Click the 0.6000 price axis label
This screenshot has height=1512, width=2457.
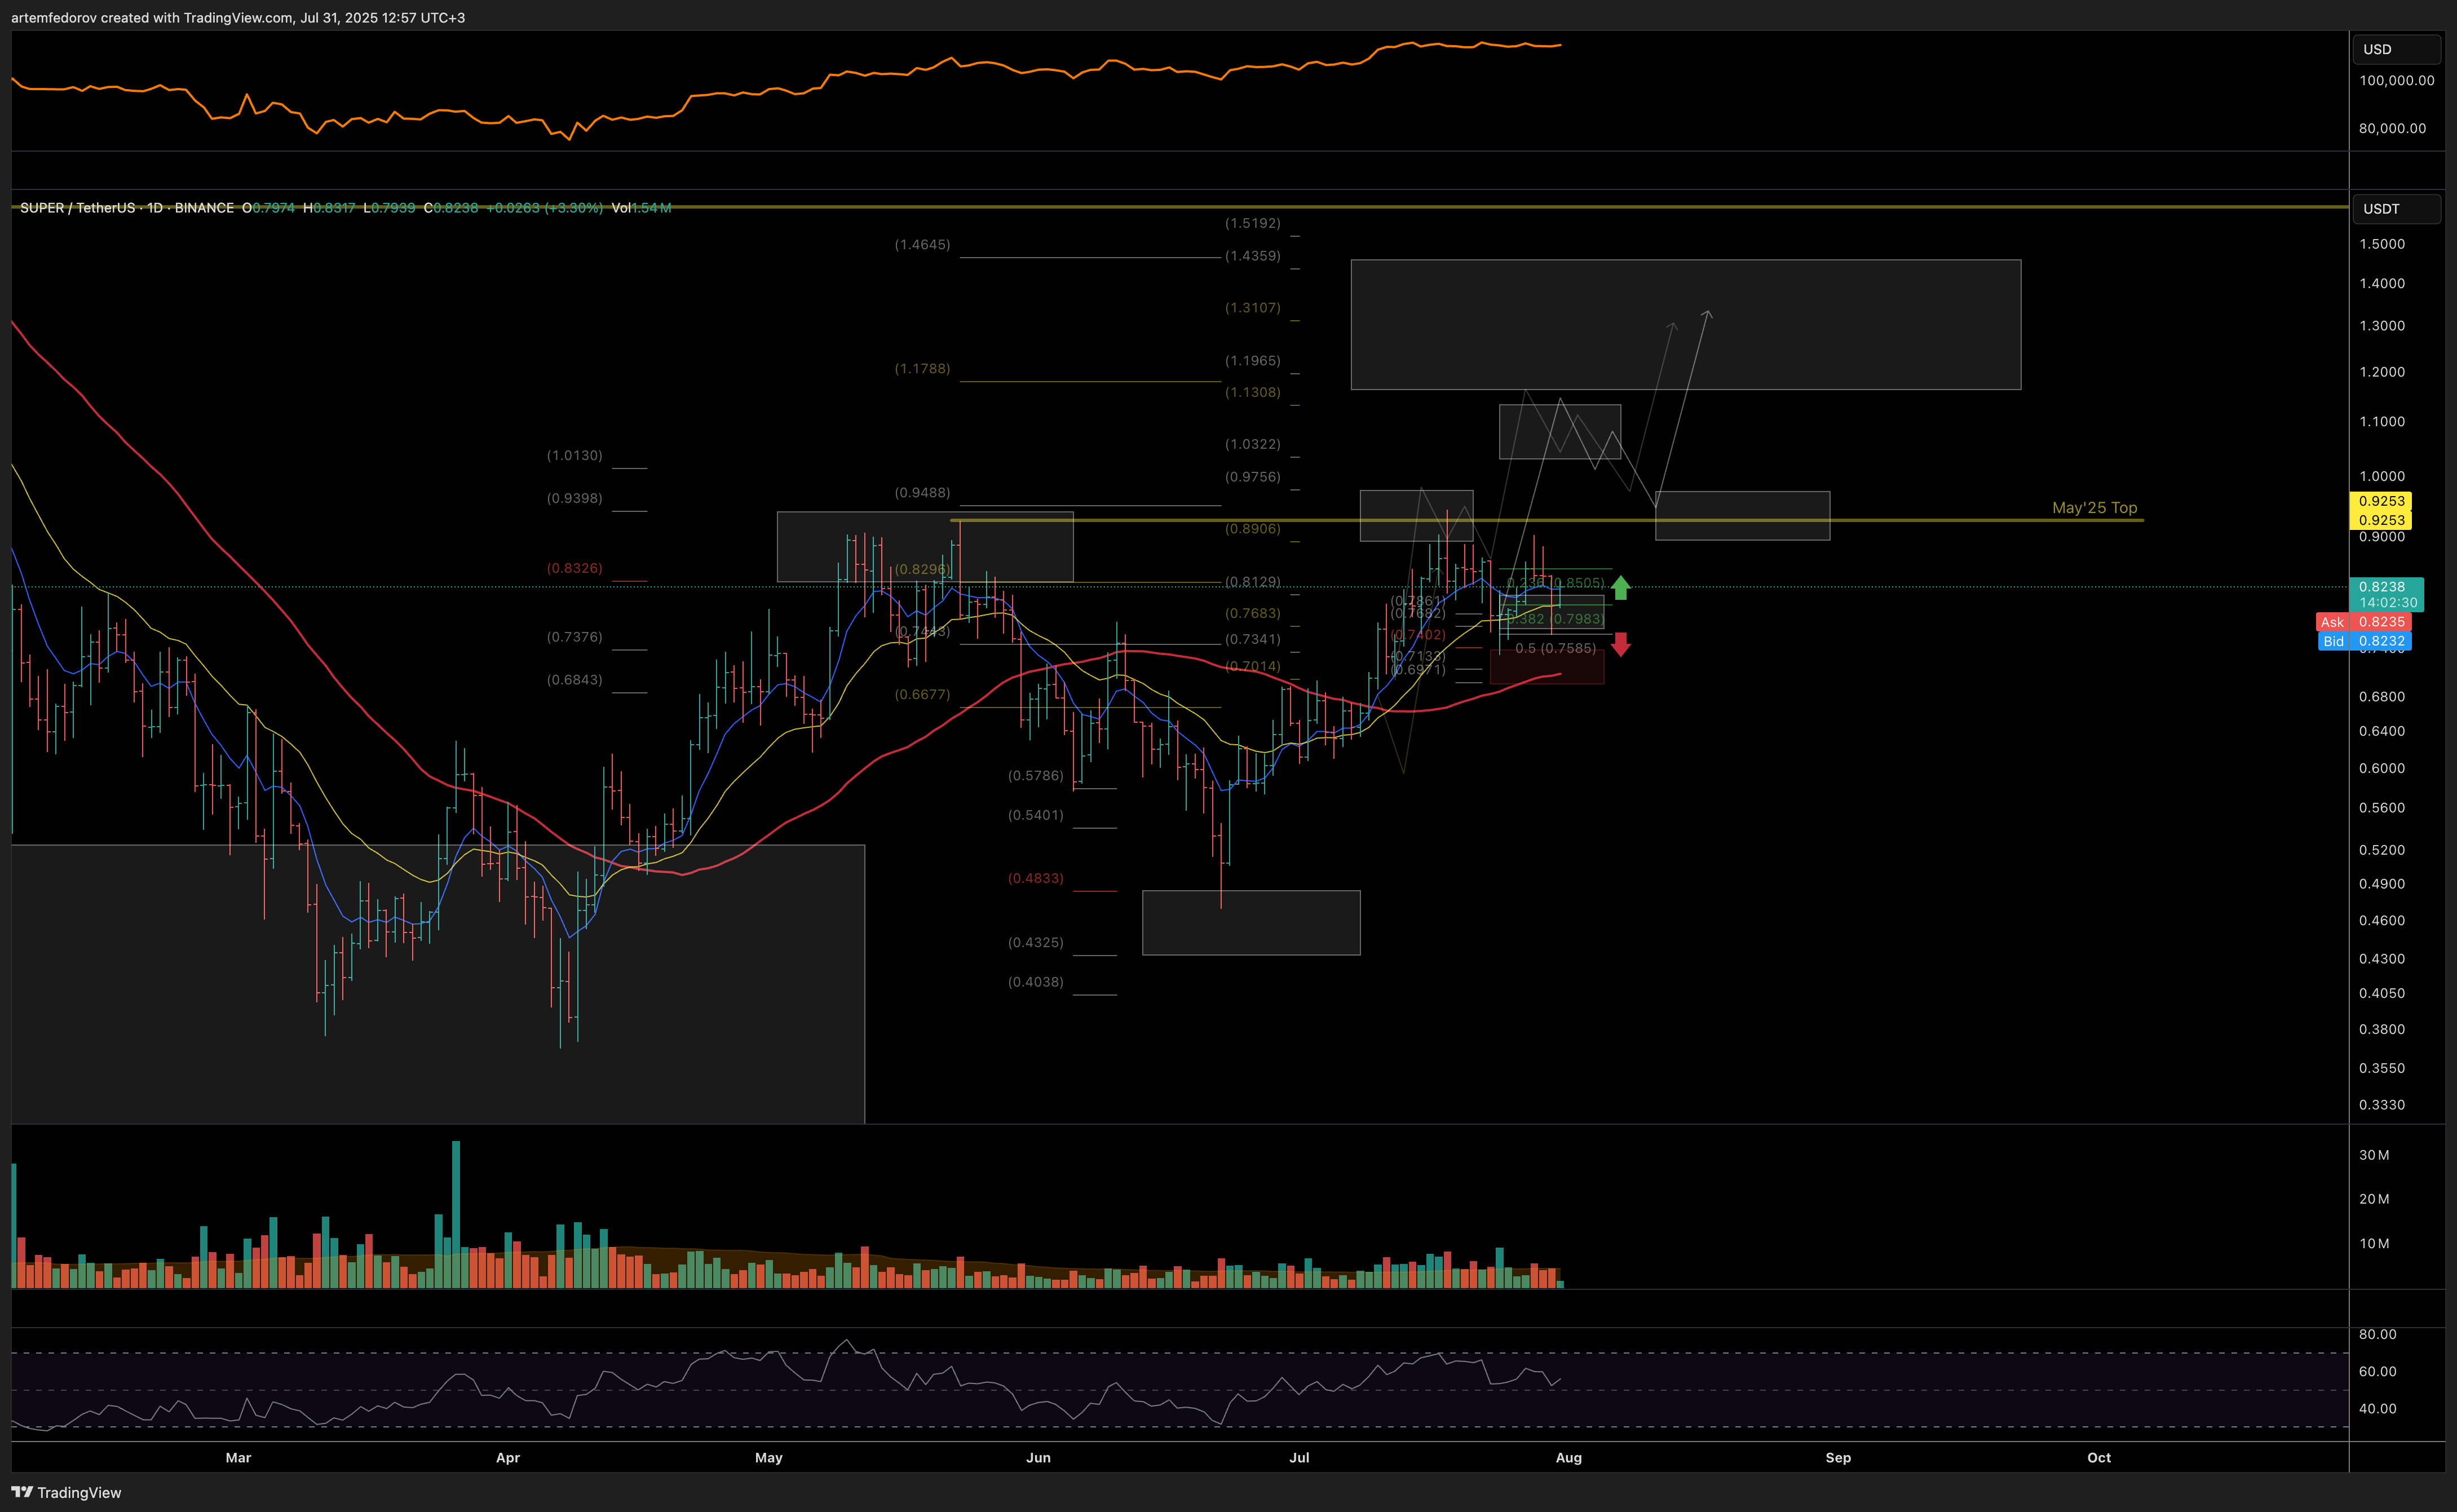(2381, 768)
